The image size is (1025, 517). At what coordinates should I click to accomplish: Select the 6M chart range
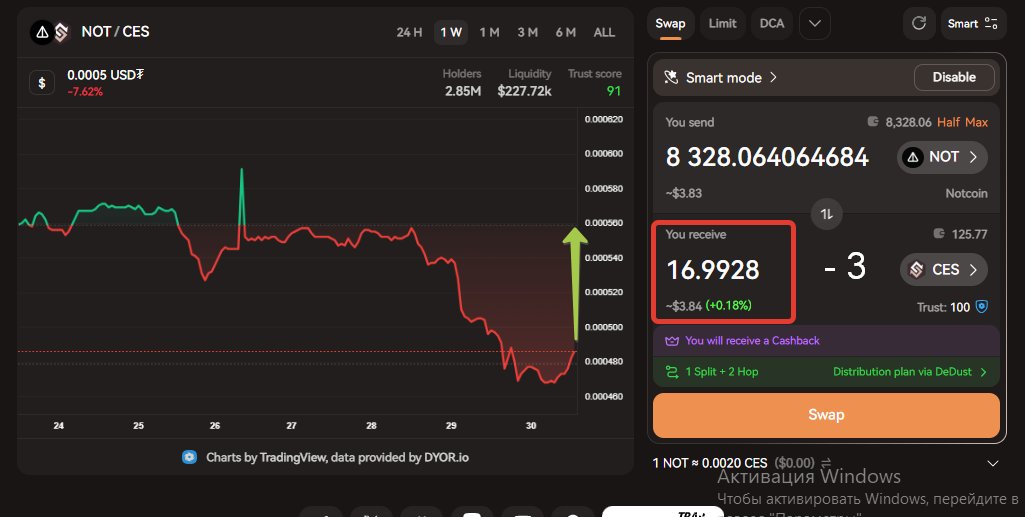[565, 32]
